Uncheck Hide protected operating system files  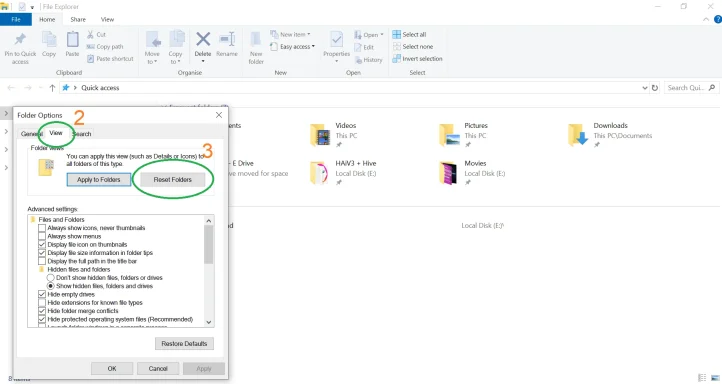point(42,319)
